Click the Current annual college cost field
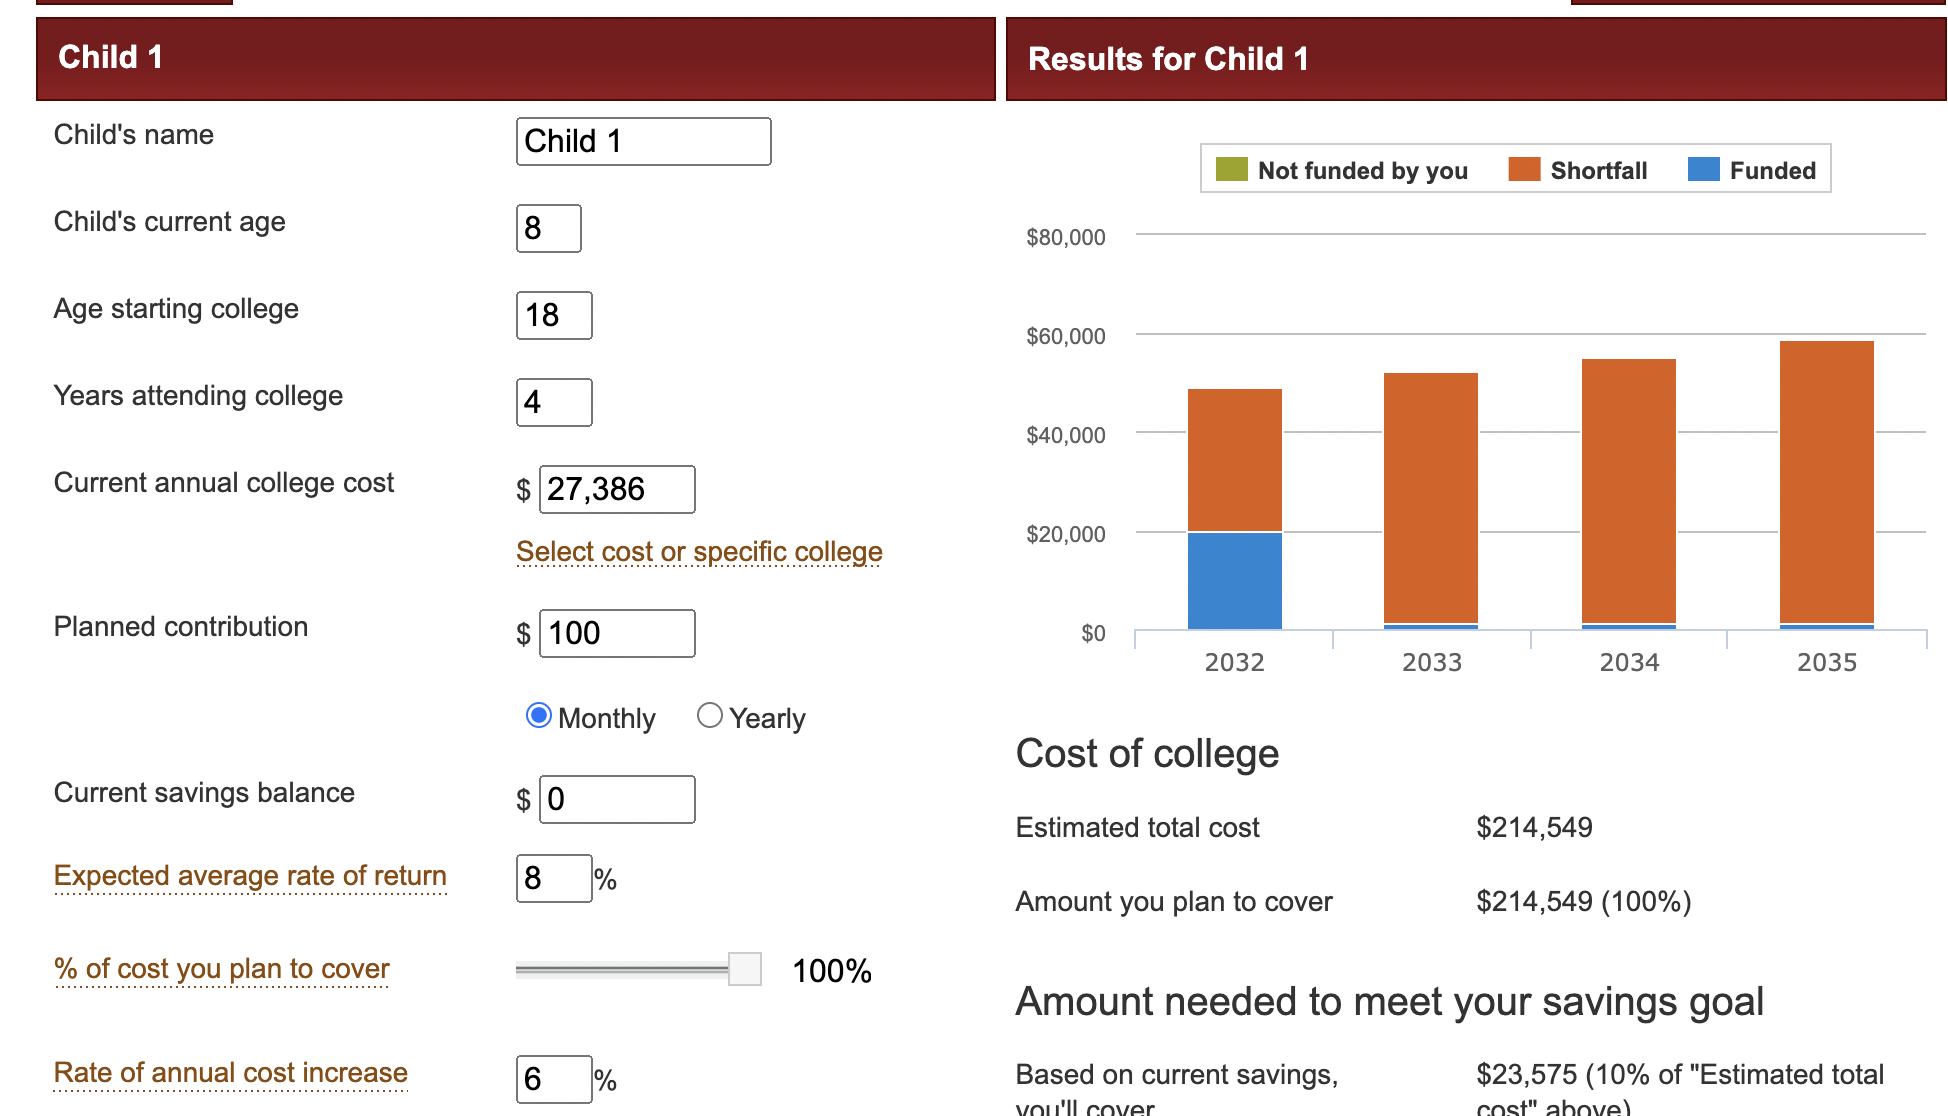The height and width of the screenshot is (1116, 1948). [617, 489]
